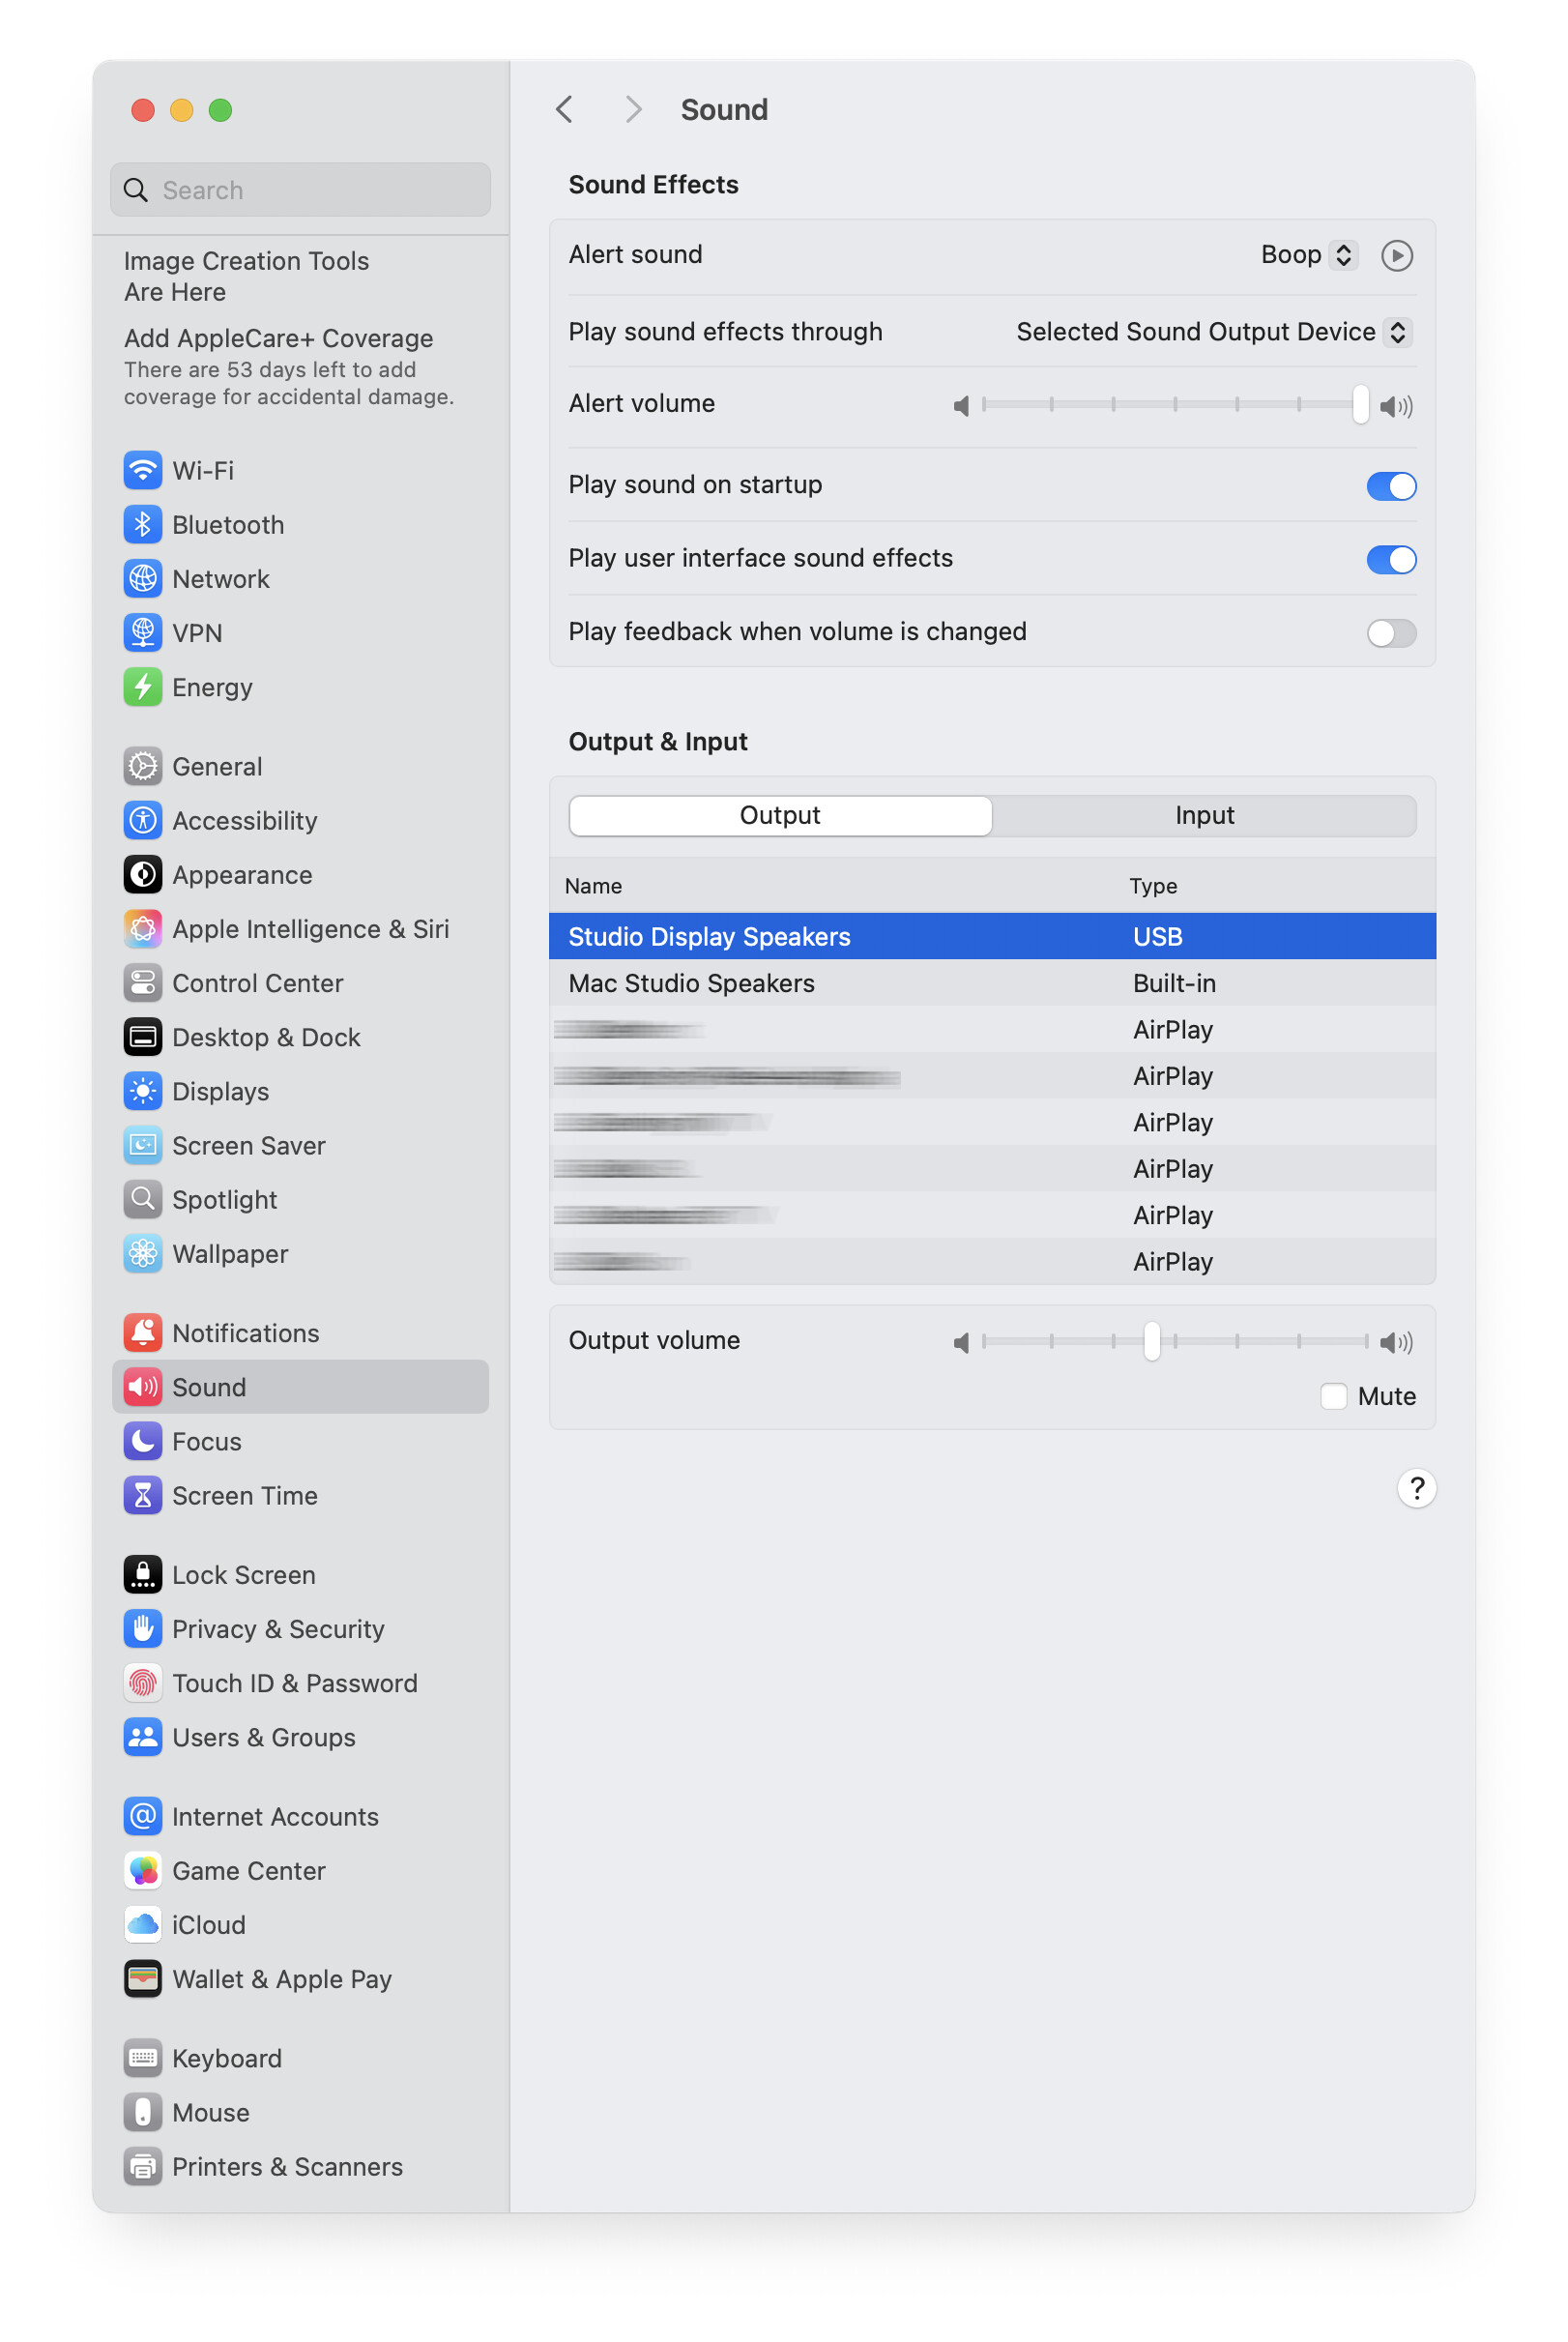Viewport: 1568px width, 2342px height.
Task: Open the Alert sound Boop dropdown
Action: tap(1308, 255)
